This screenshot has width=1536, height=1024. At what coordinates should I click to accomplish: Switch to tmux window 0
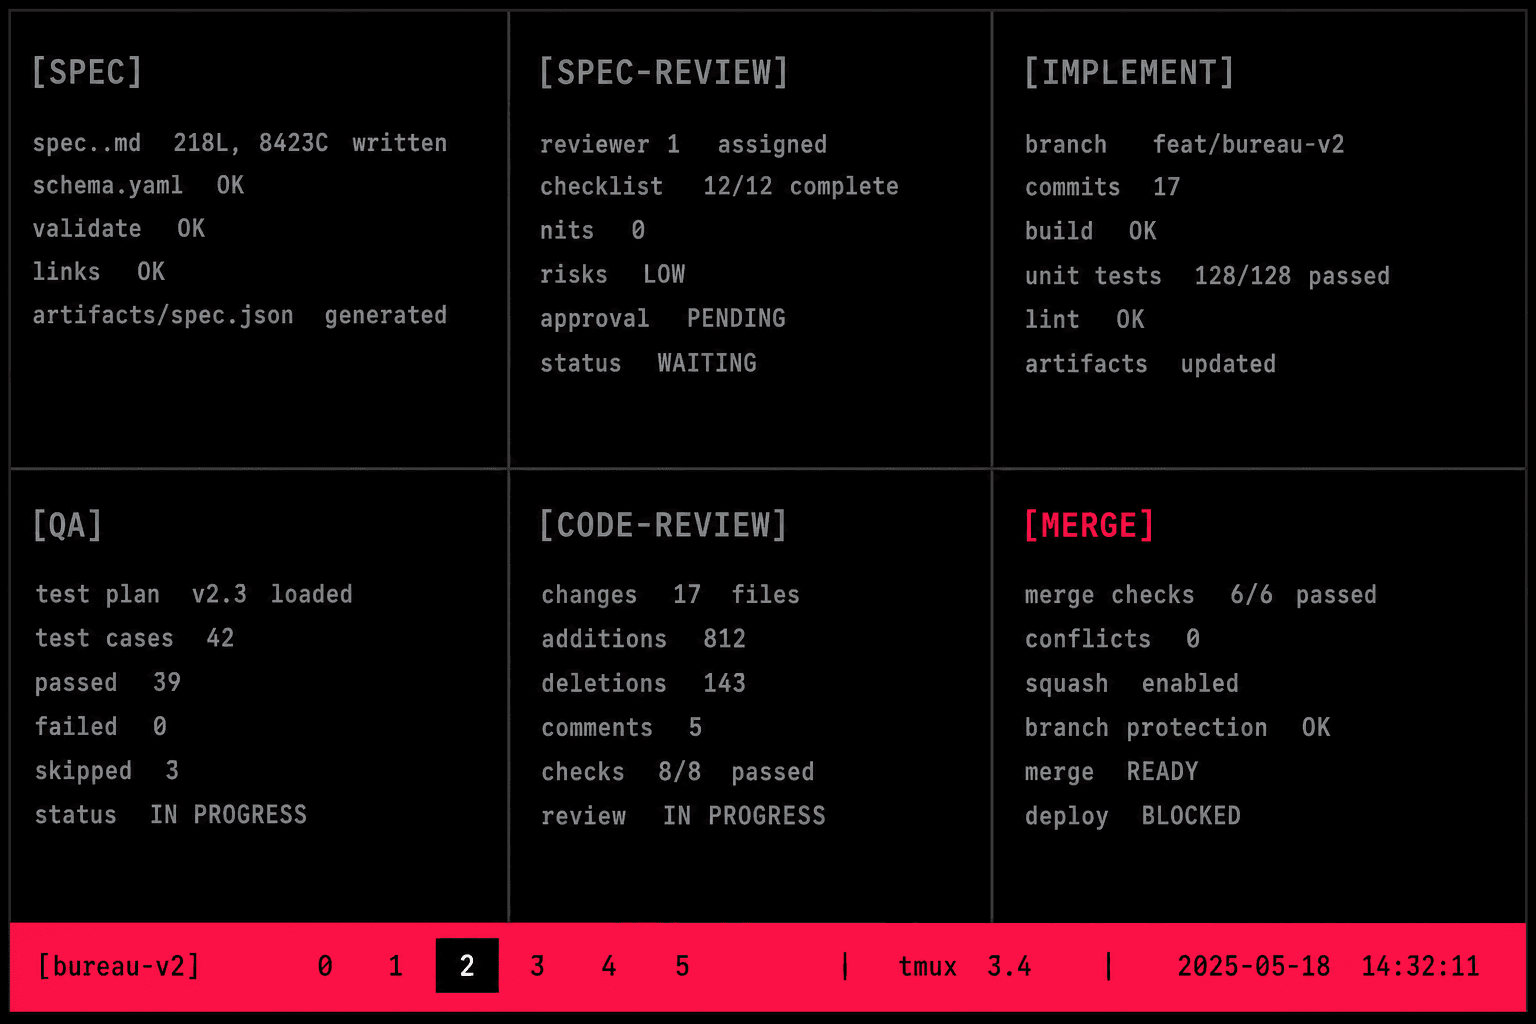point(325,966)
